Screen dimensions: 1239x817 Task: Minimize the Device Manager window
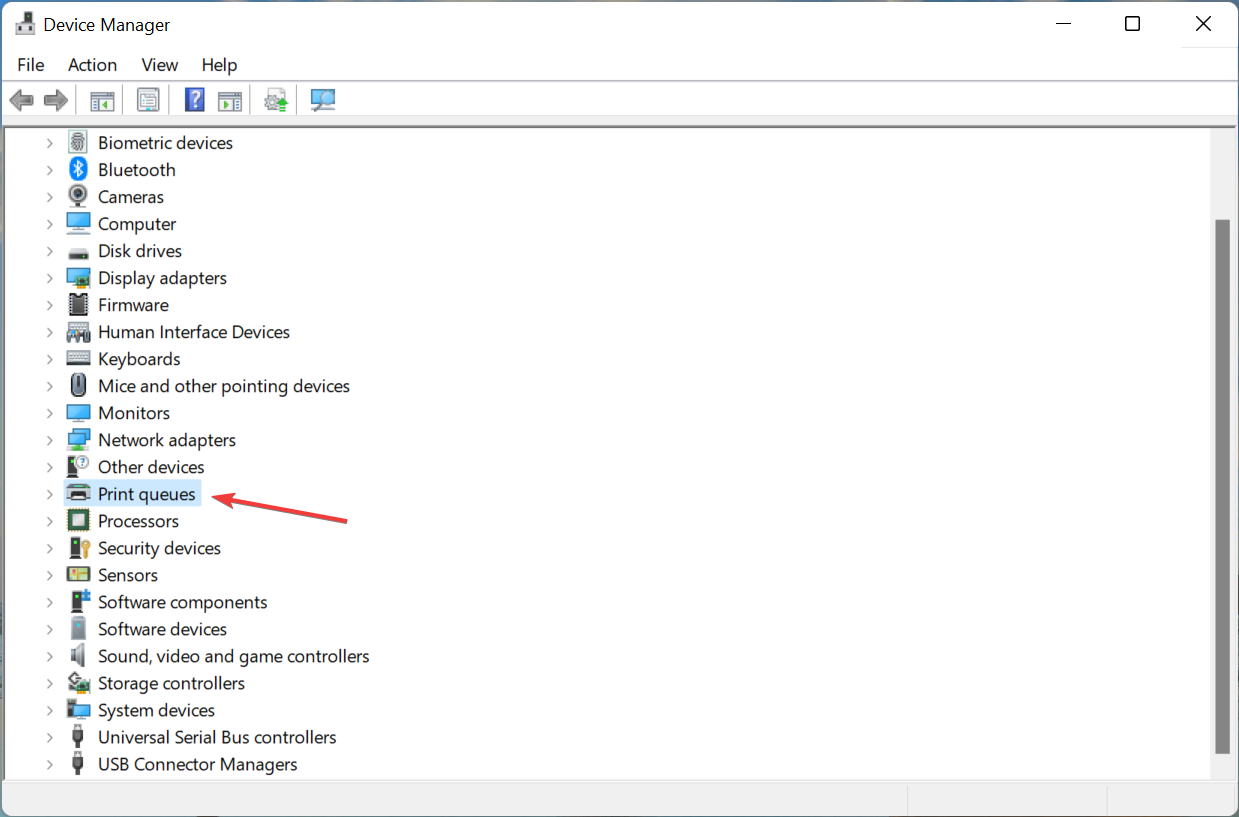pos(1061,24)
